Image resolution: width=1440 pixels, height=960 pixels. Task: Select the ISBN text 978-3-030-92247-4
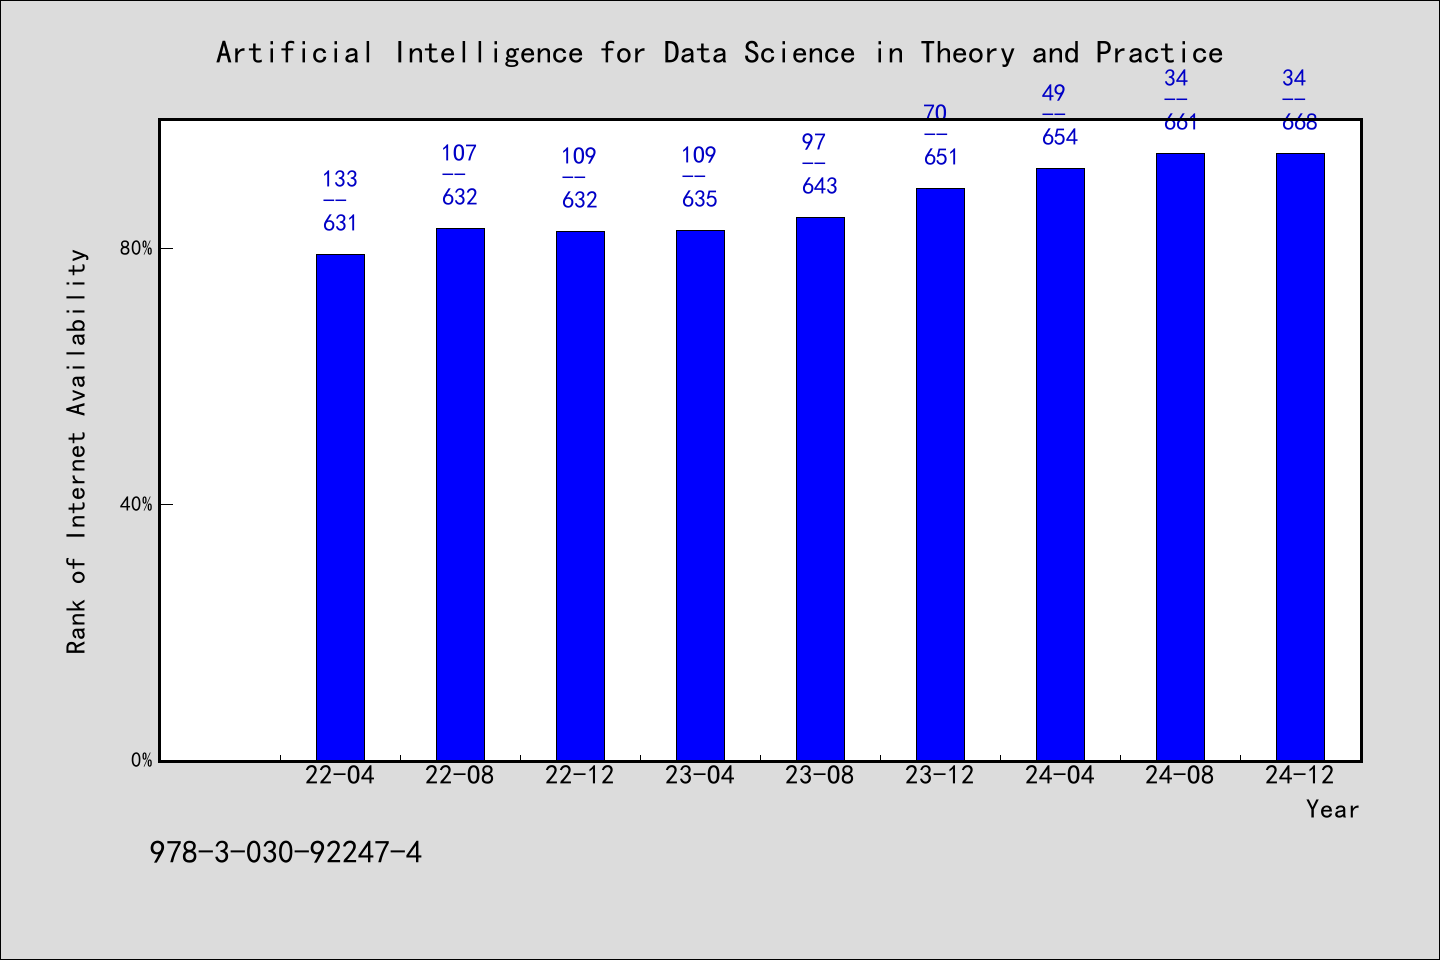point(286,852)
